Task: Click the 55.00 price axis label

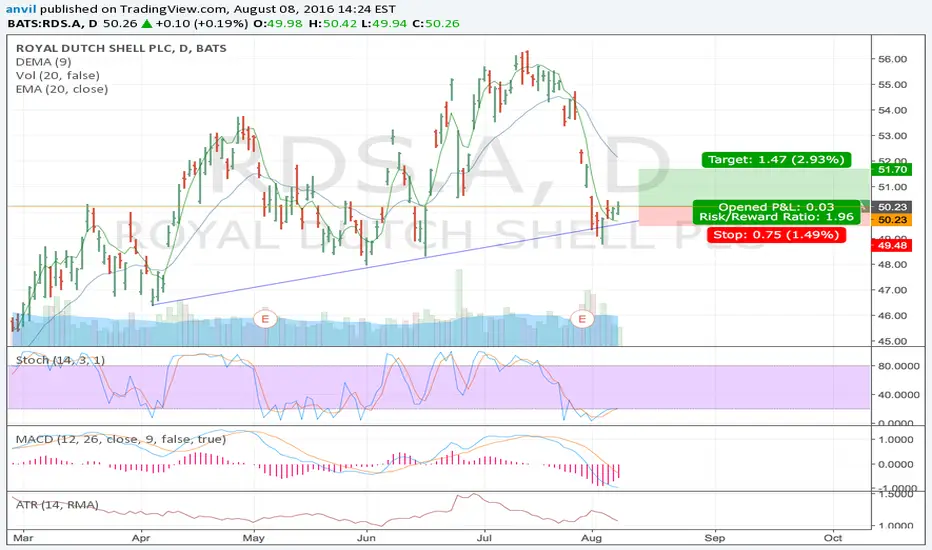Action: (892, 84)
